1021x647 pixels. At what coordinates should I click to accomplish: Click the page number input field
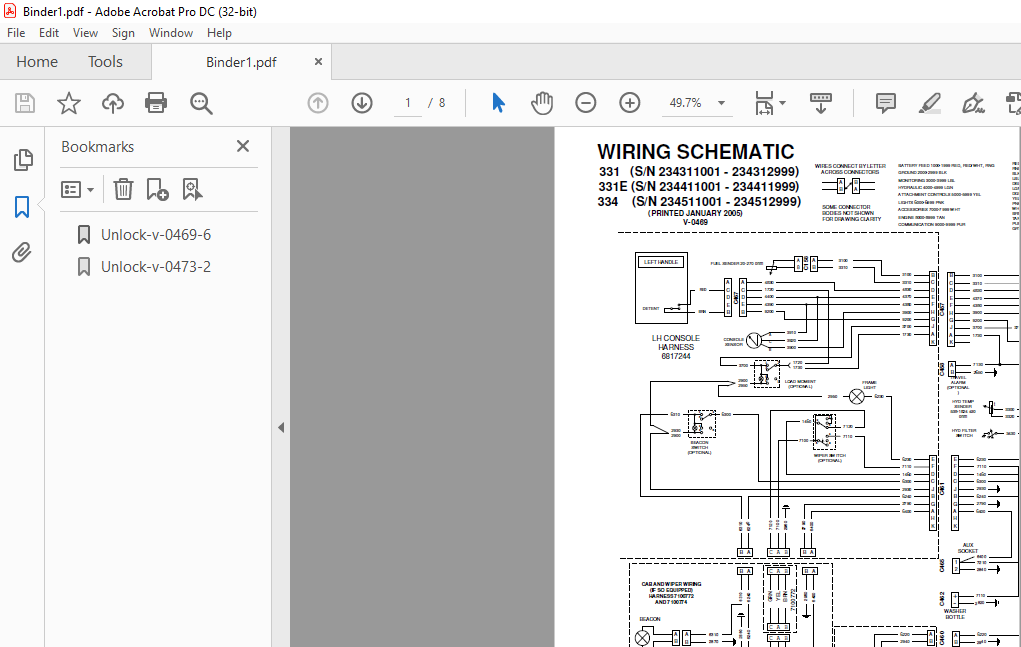(x=406, y=102)
